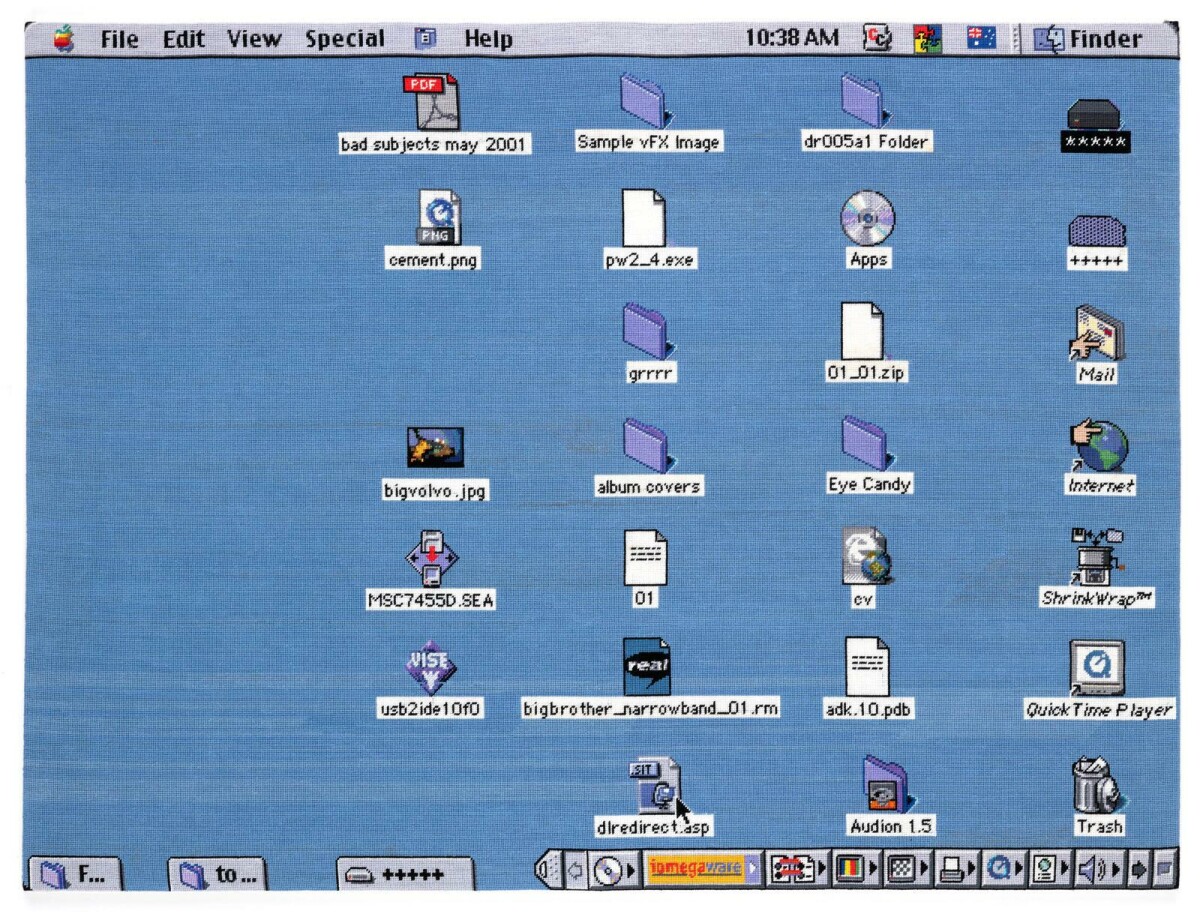Launch the Mail alias

point(1097,333)
